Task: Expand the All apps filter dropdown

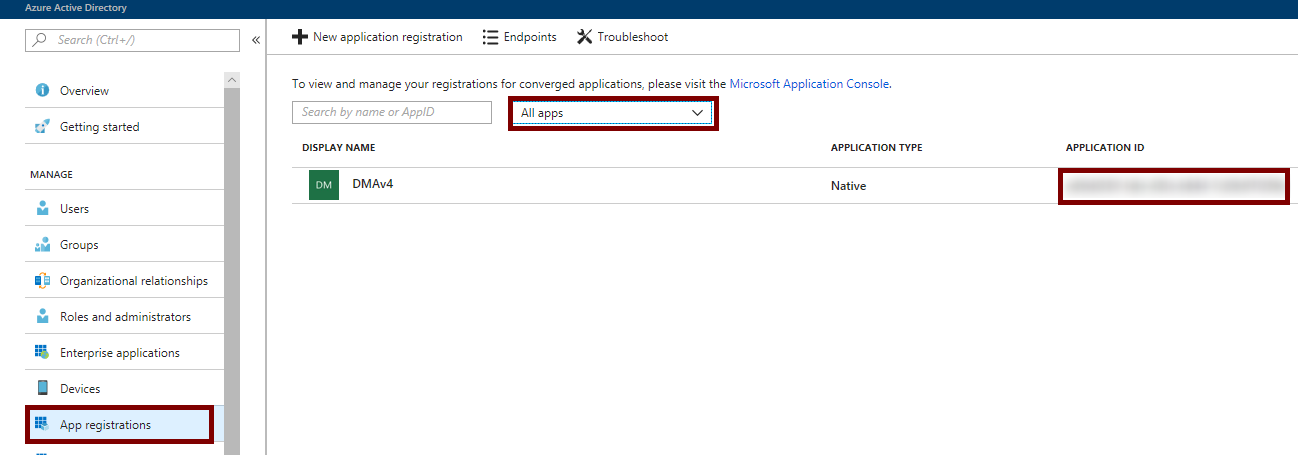Action: 613,113
